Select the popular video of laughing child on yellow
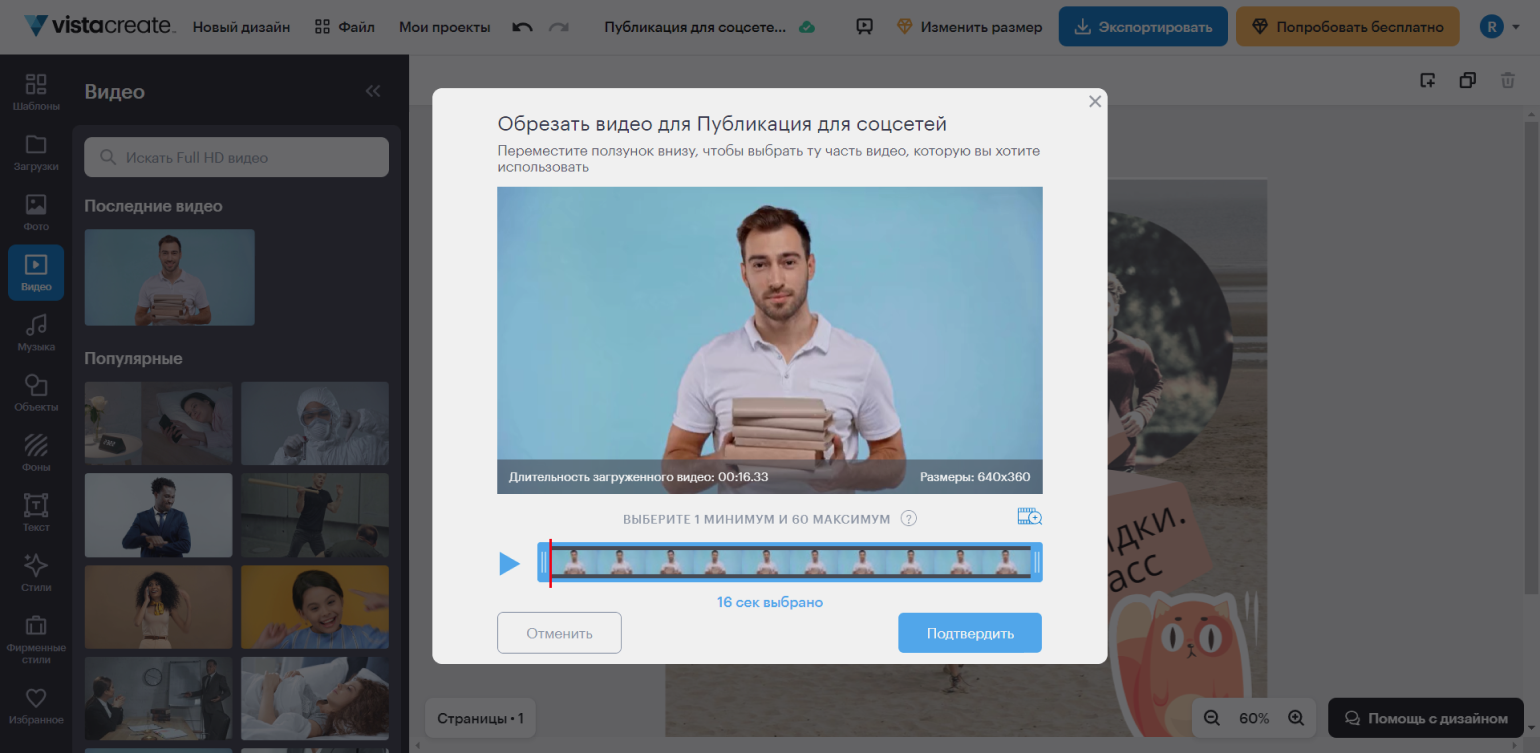1540x753 pixels. point(315,607)
